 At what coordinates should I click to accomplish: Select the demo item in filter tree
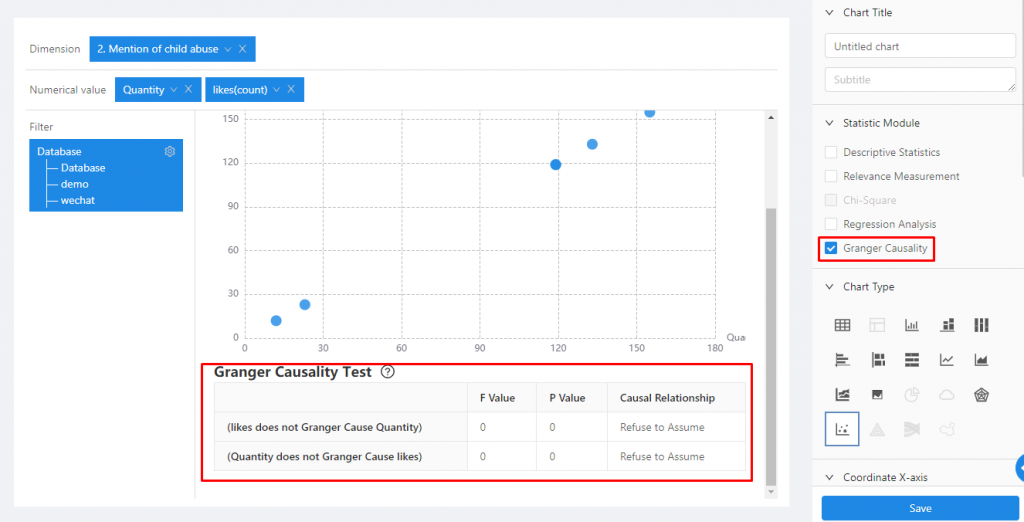point(74,184)
